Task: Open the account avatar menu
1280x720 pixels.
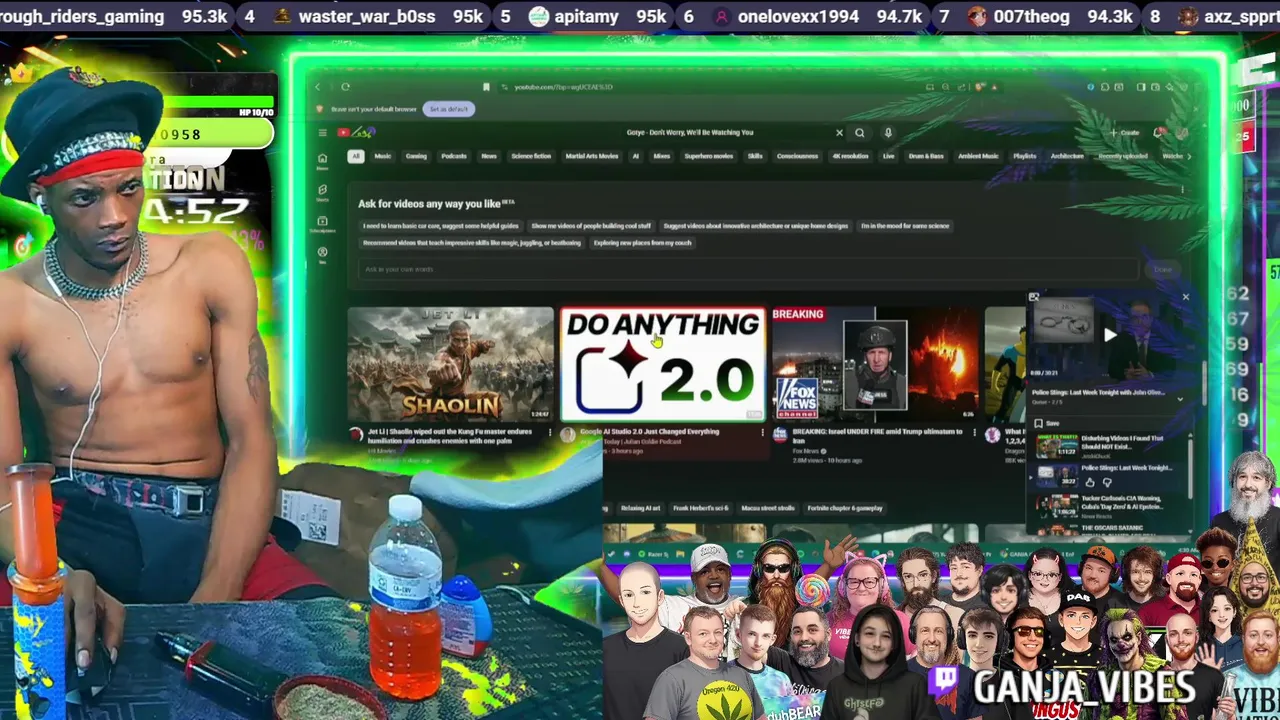Action: point(1182,133)
